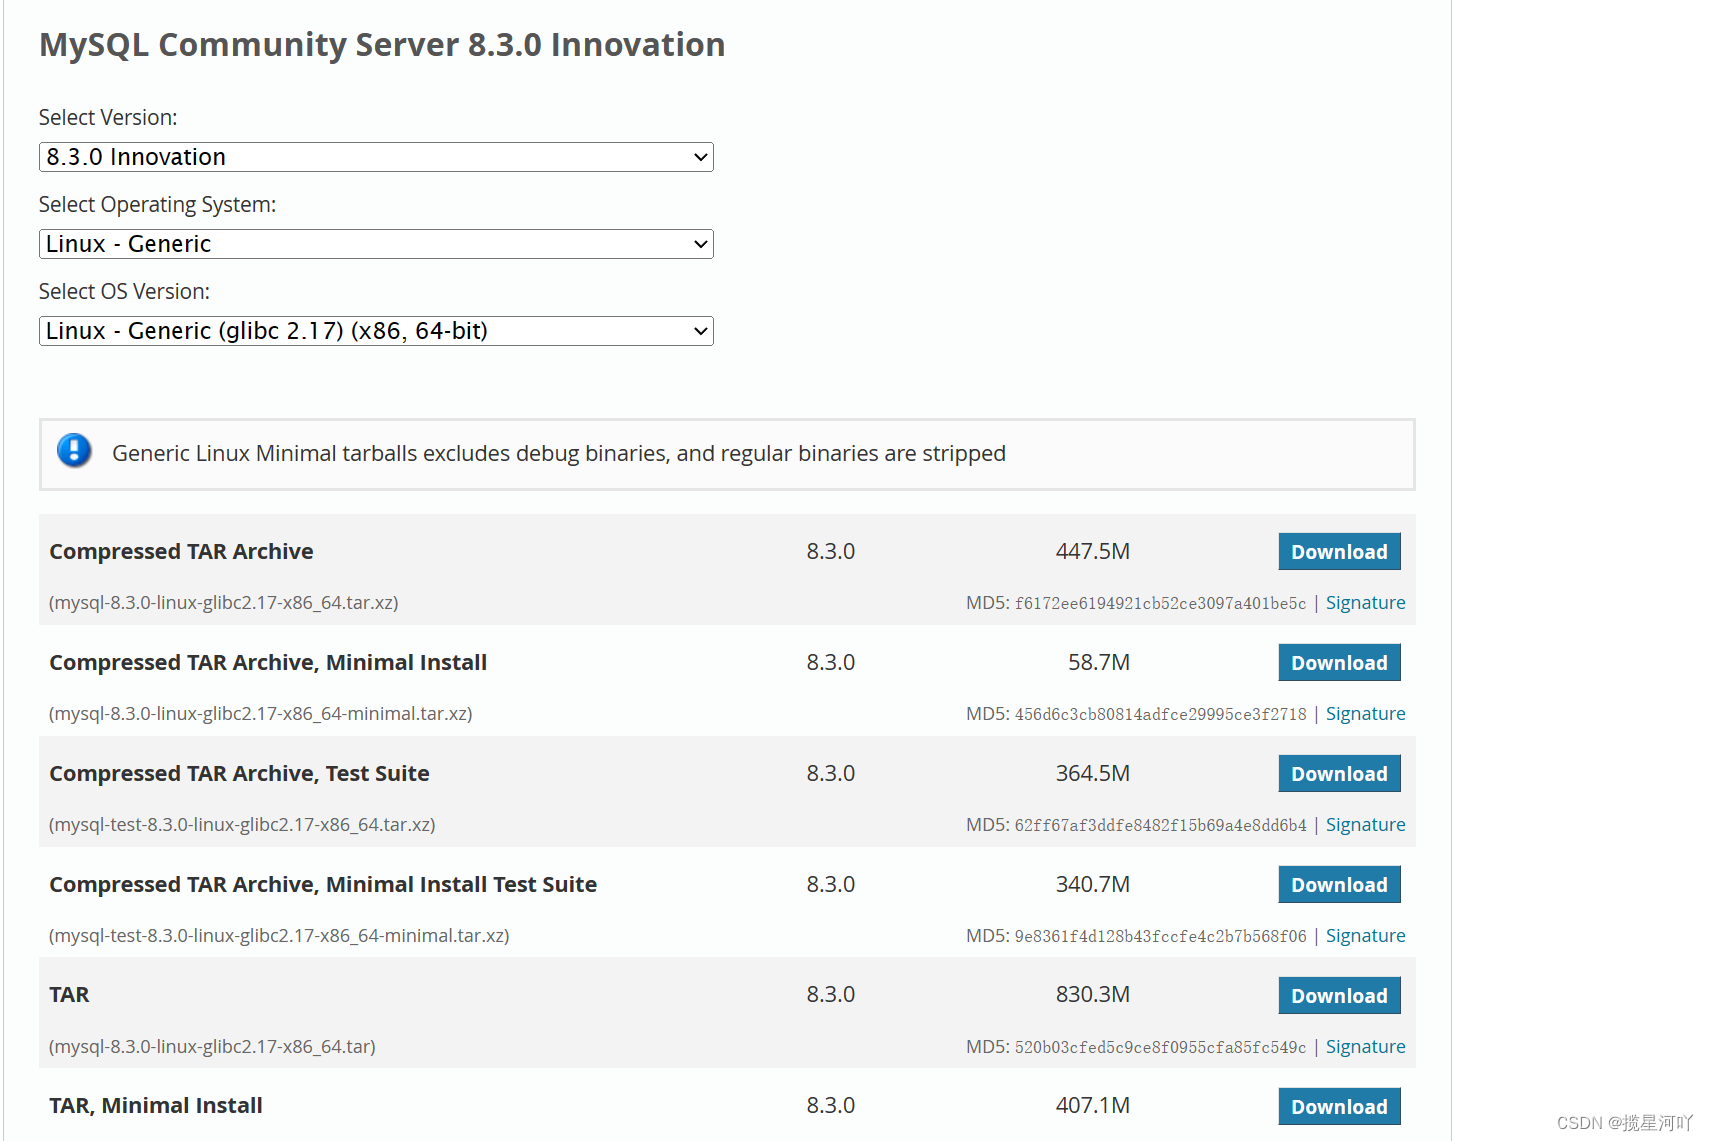This screenshot has width=1709, height=1141.
Task: Select the filename mysql-test-8.3.0-linux-glibc2.17-x86_64.tar.xz
Action: pos(242,825)
